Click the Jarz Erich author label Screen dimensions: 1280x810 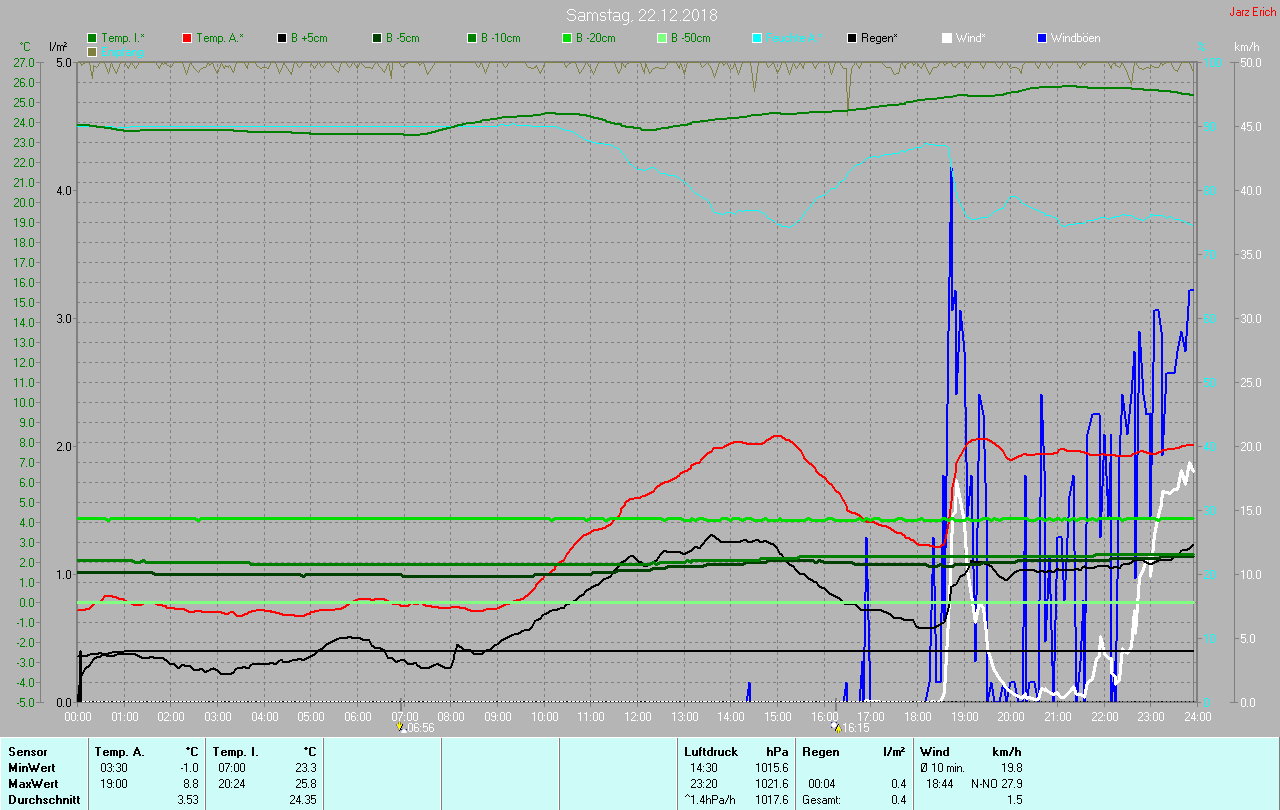tap(1252, 12)
